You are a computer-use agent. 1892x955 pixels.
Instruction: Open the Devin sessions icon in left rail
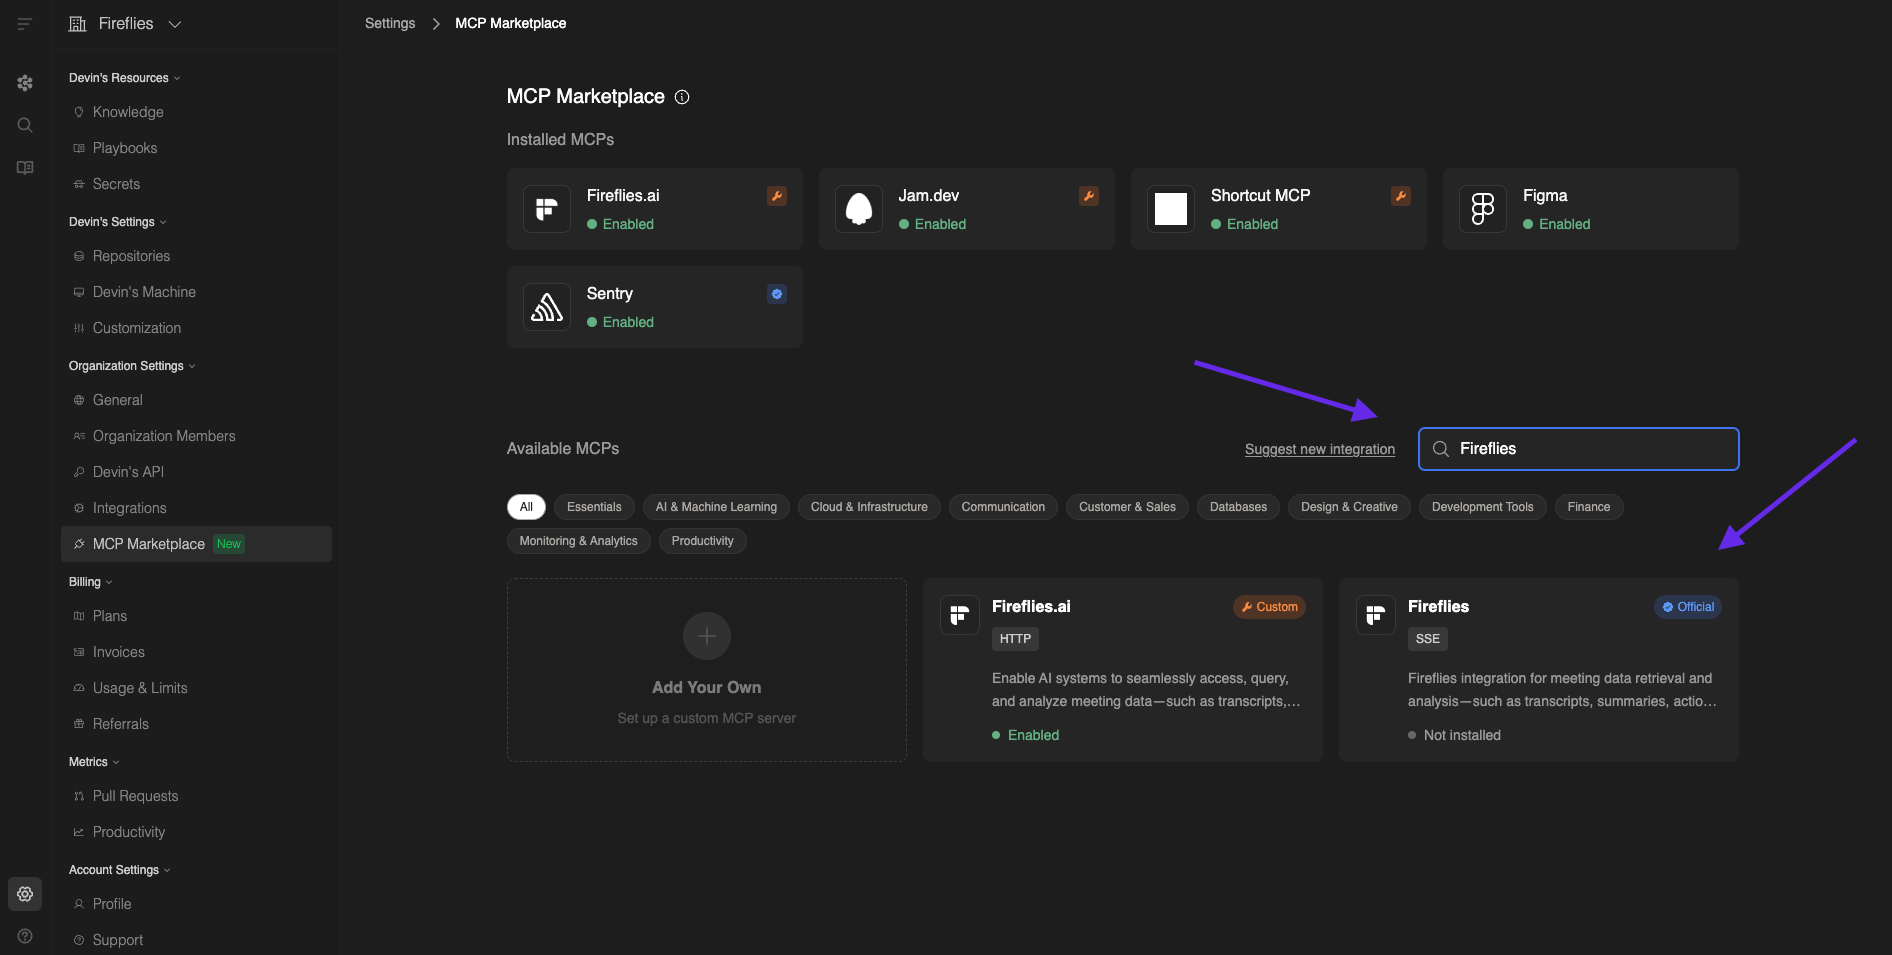(25, 83)
